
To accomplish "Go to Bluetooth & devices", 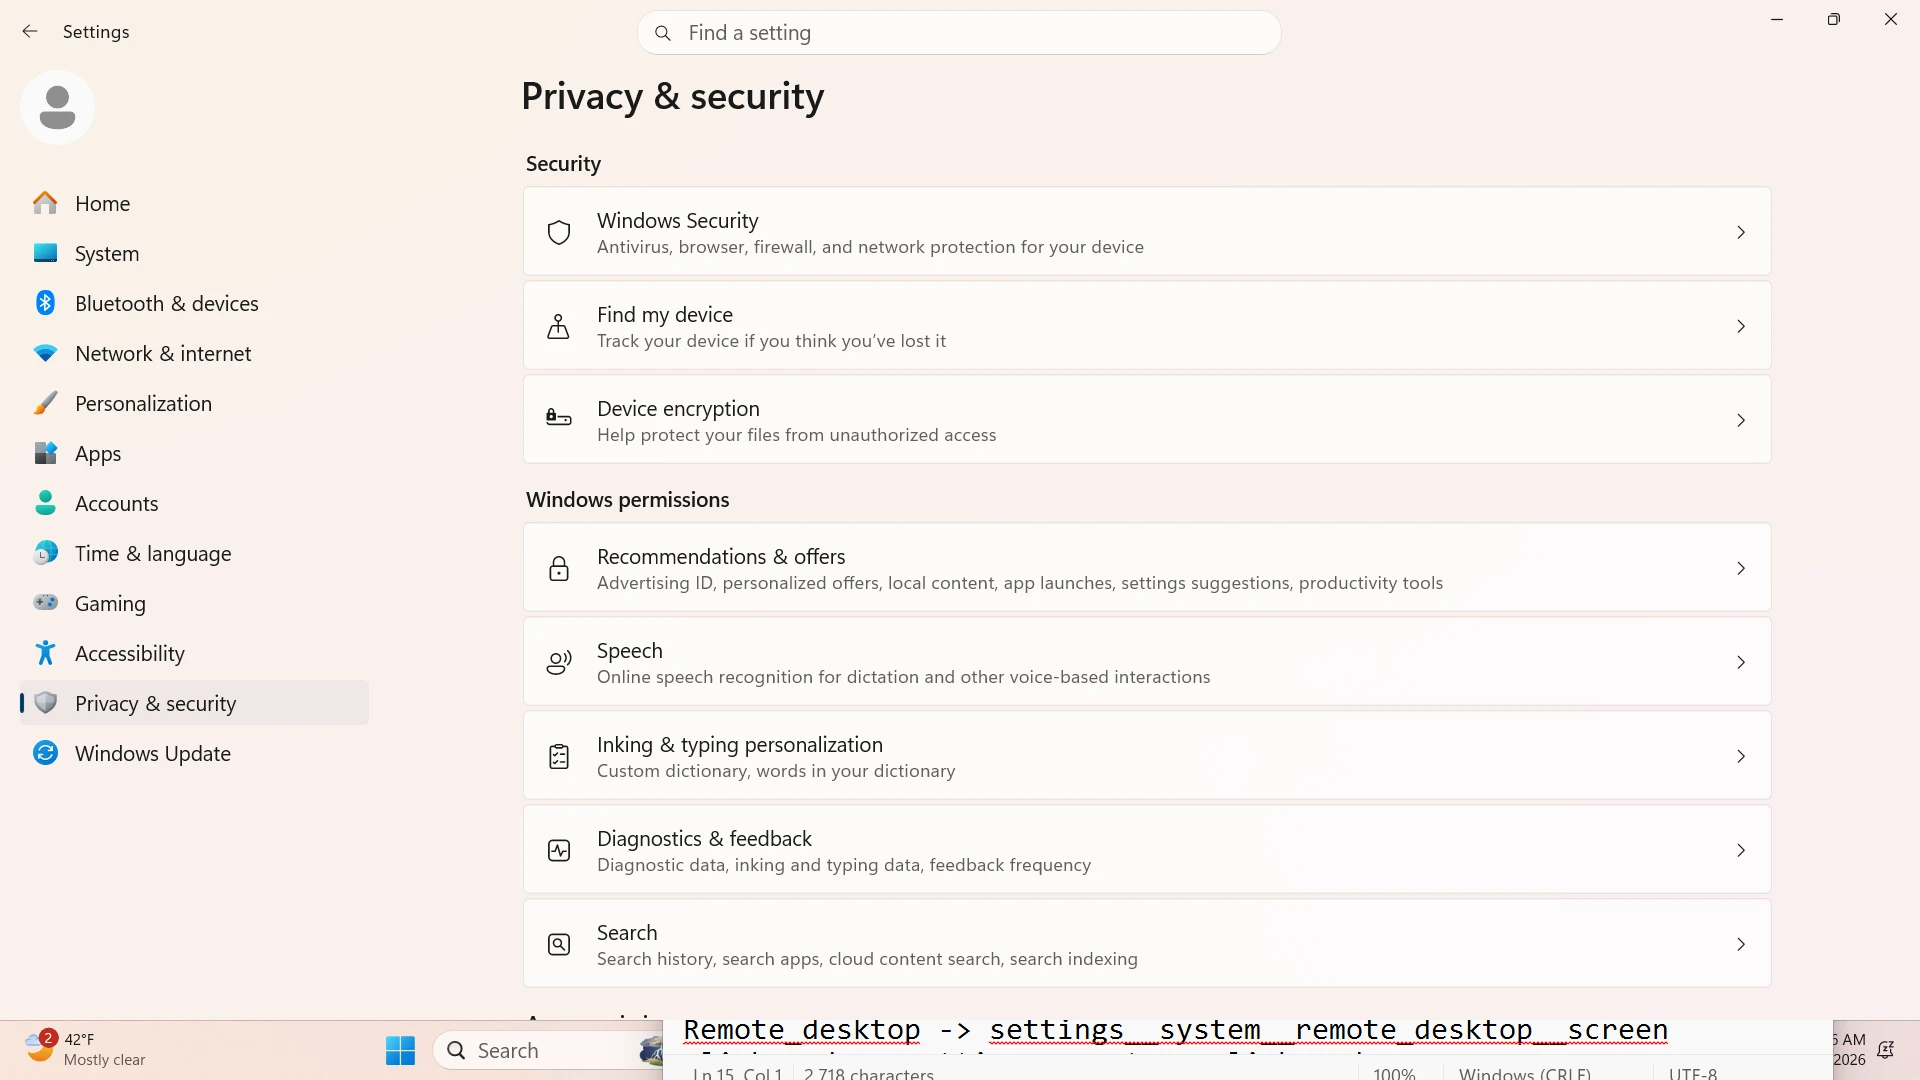I will tap(195, 303).
